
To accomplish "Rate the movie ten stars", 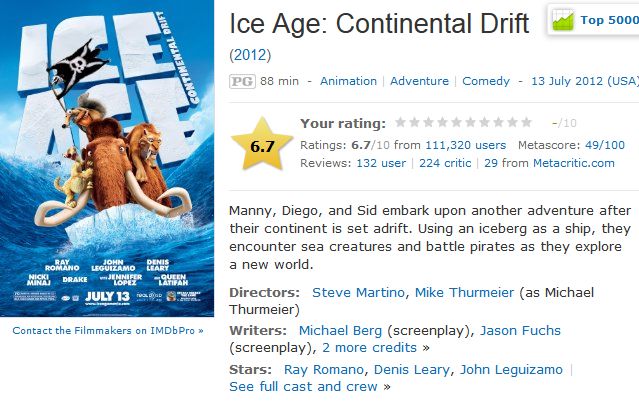I will point(526,123).
